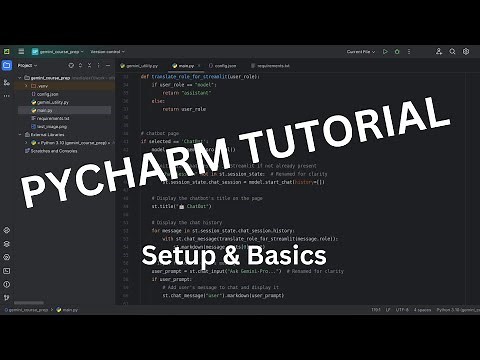Open the Terminal tool window
This screenshot has width=480, height=360.
pyautogui.click(x=7, y=271)
